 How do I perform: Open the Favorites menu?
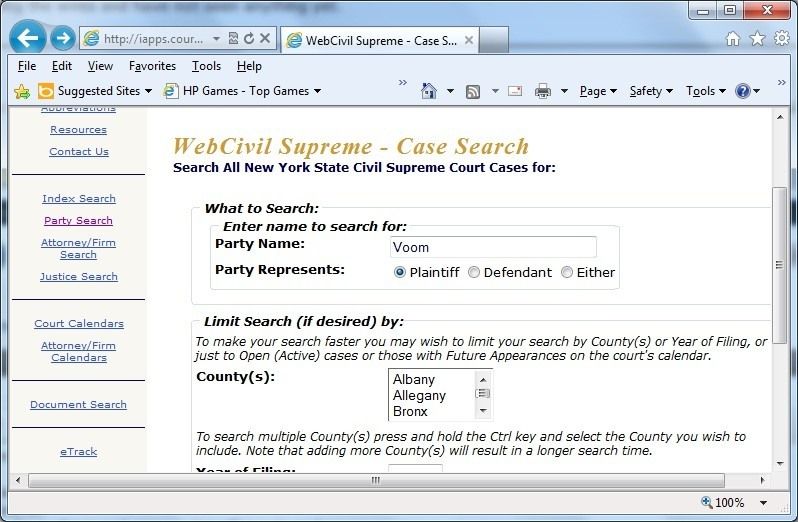pos(152,66)
